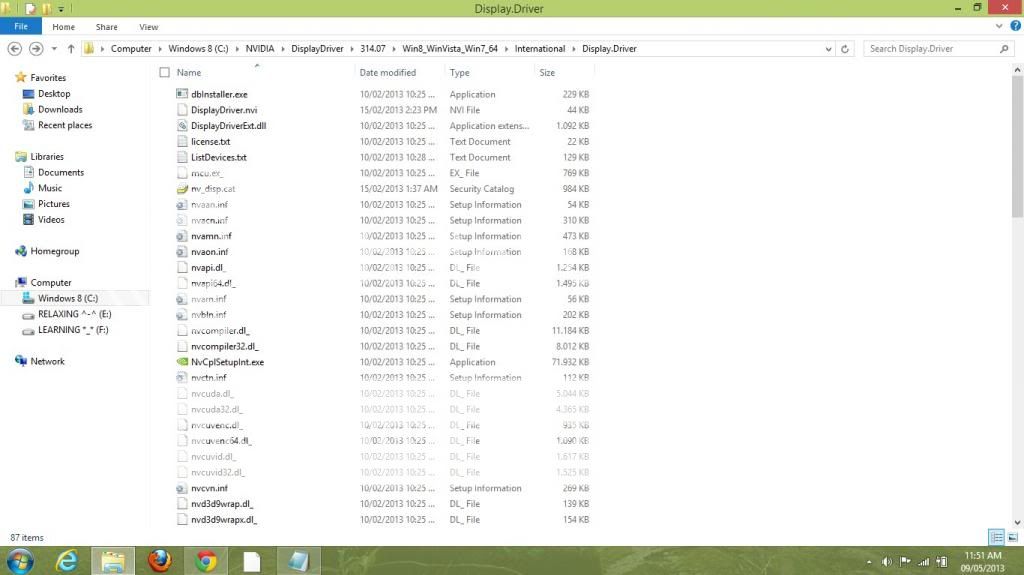
Task: Open Google Chrome from the taskbar
Action: pos(206,561)
